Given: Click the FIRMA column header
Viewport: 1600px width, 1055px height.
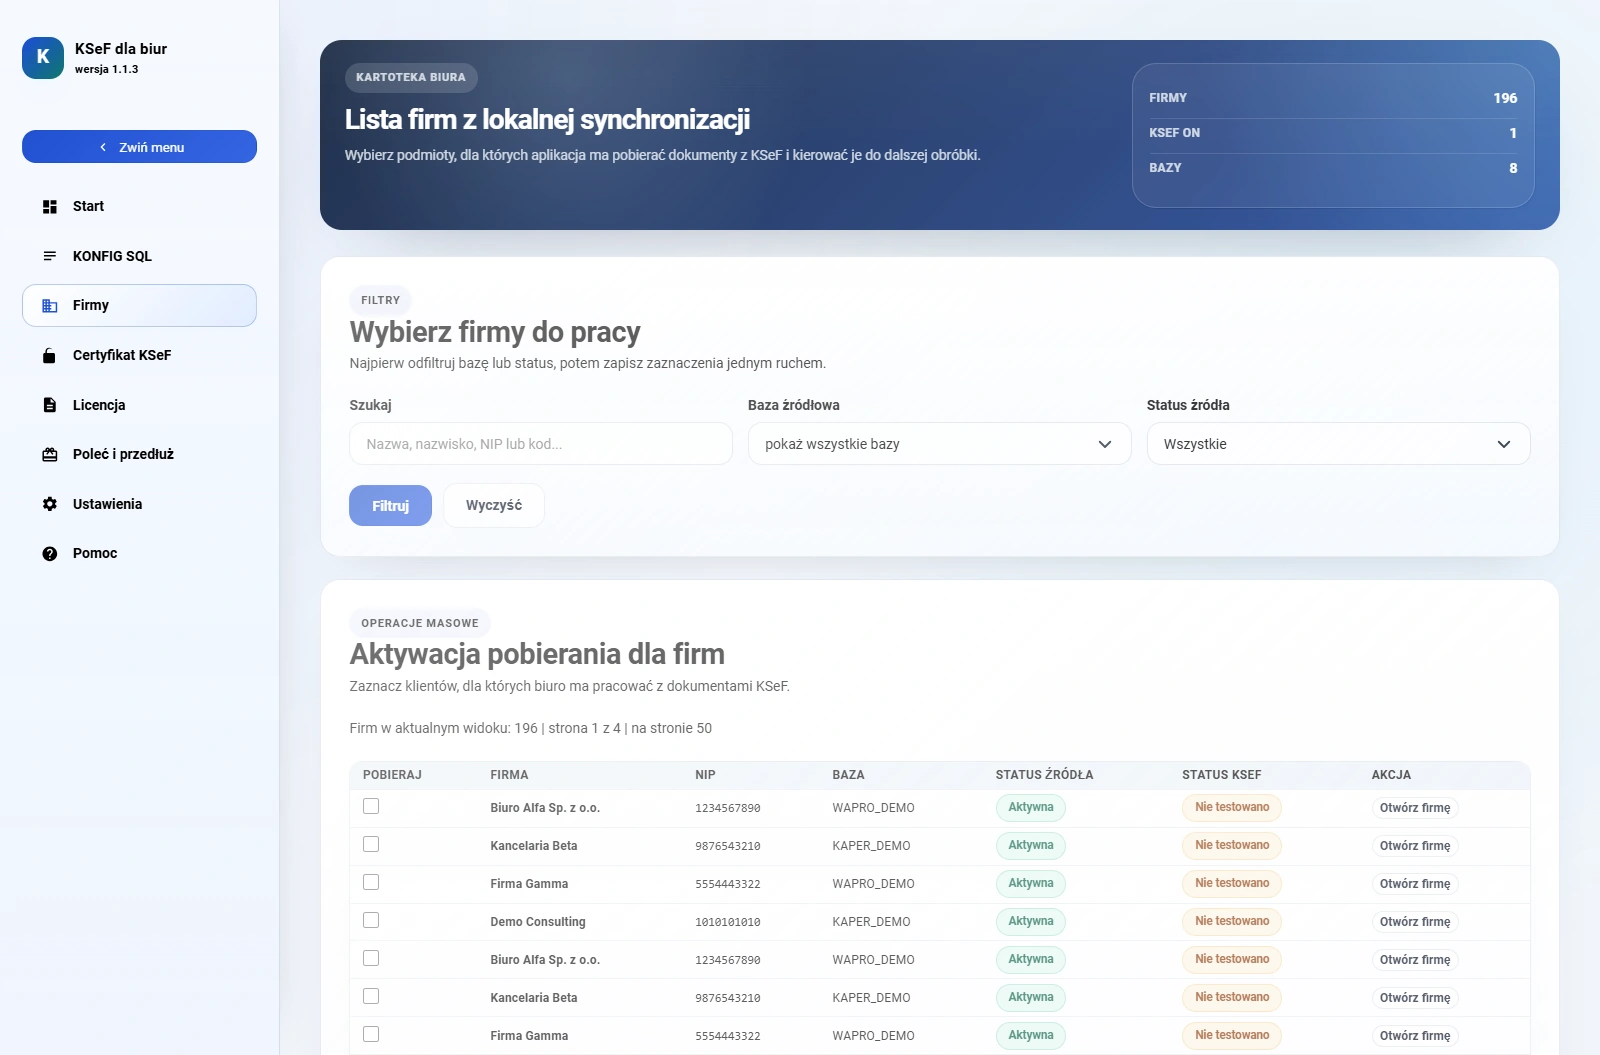Looking at the screenshot, I should (509, 775).
